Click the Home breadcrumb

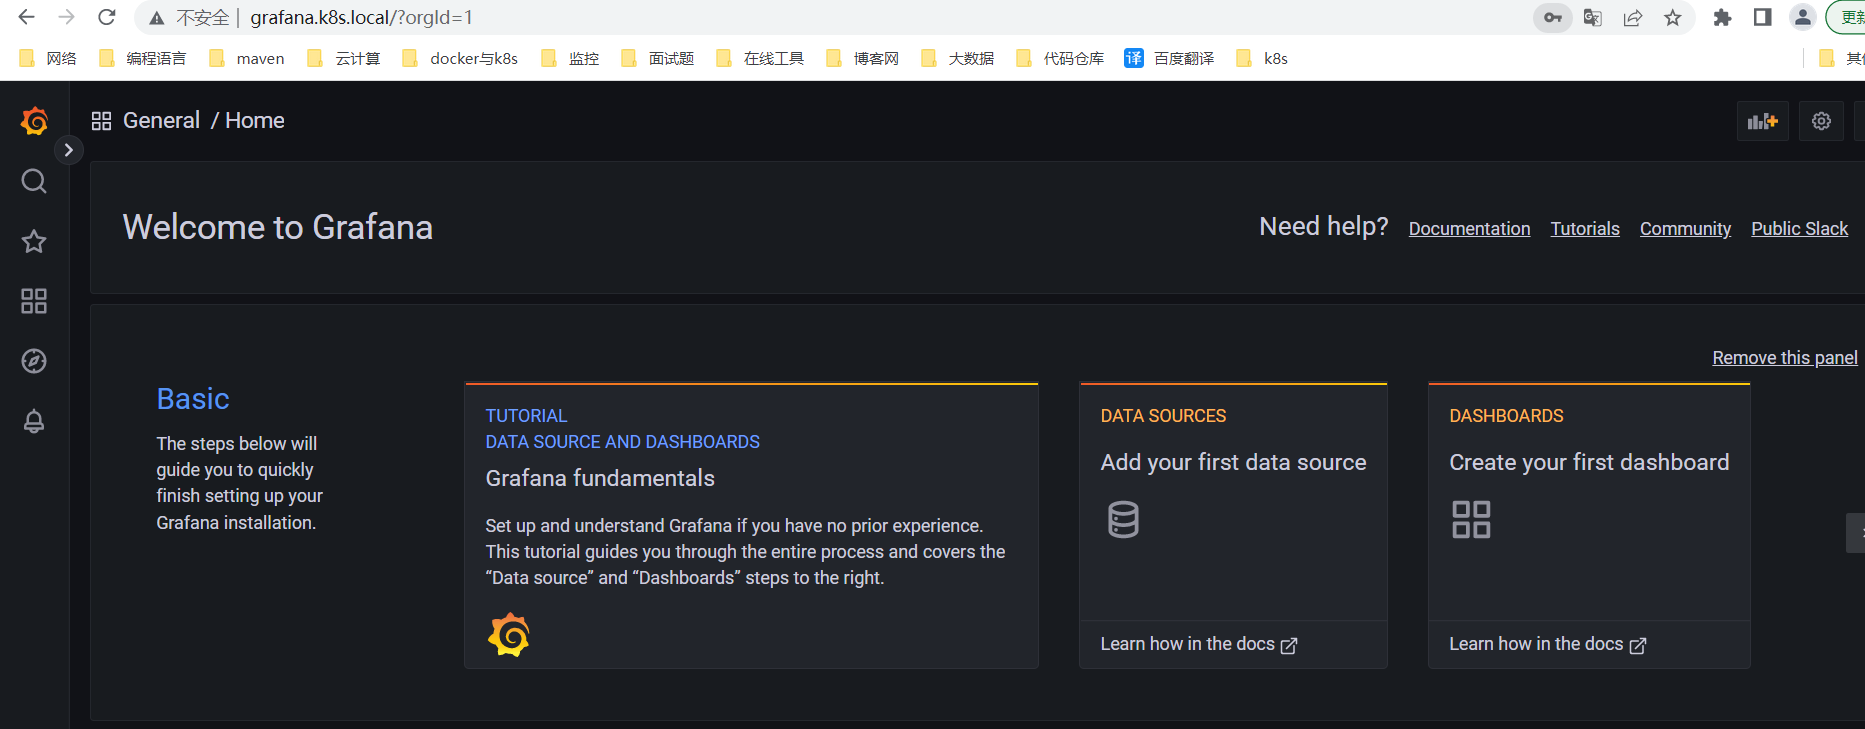255,120
